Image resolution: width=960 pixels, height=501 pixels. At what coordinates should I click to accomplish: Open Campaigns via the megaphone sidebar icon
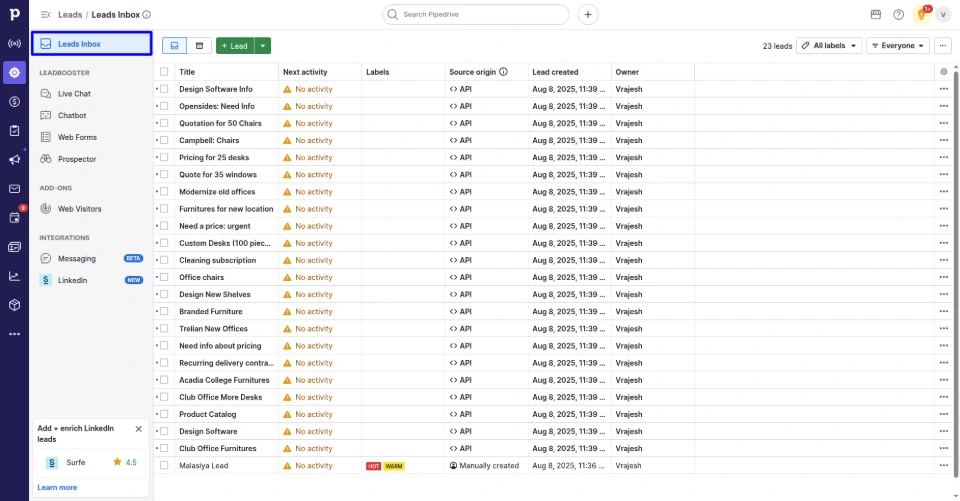pyautogui.click(x=14, y=159)
